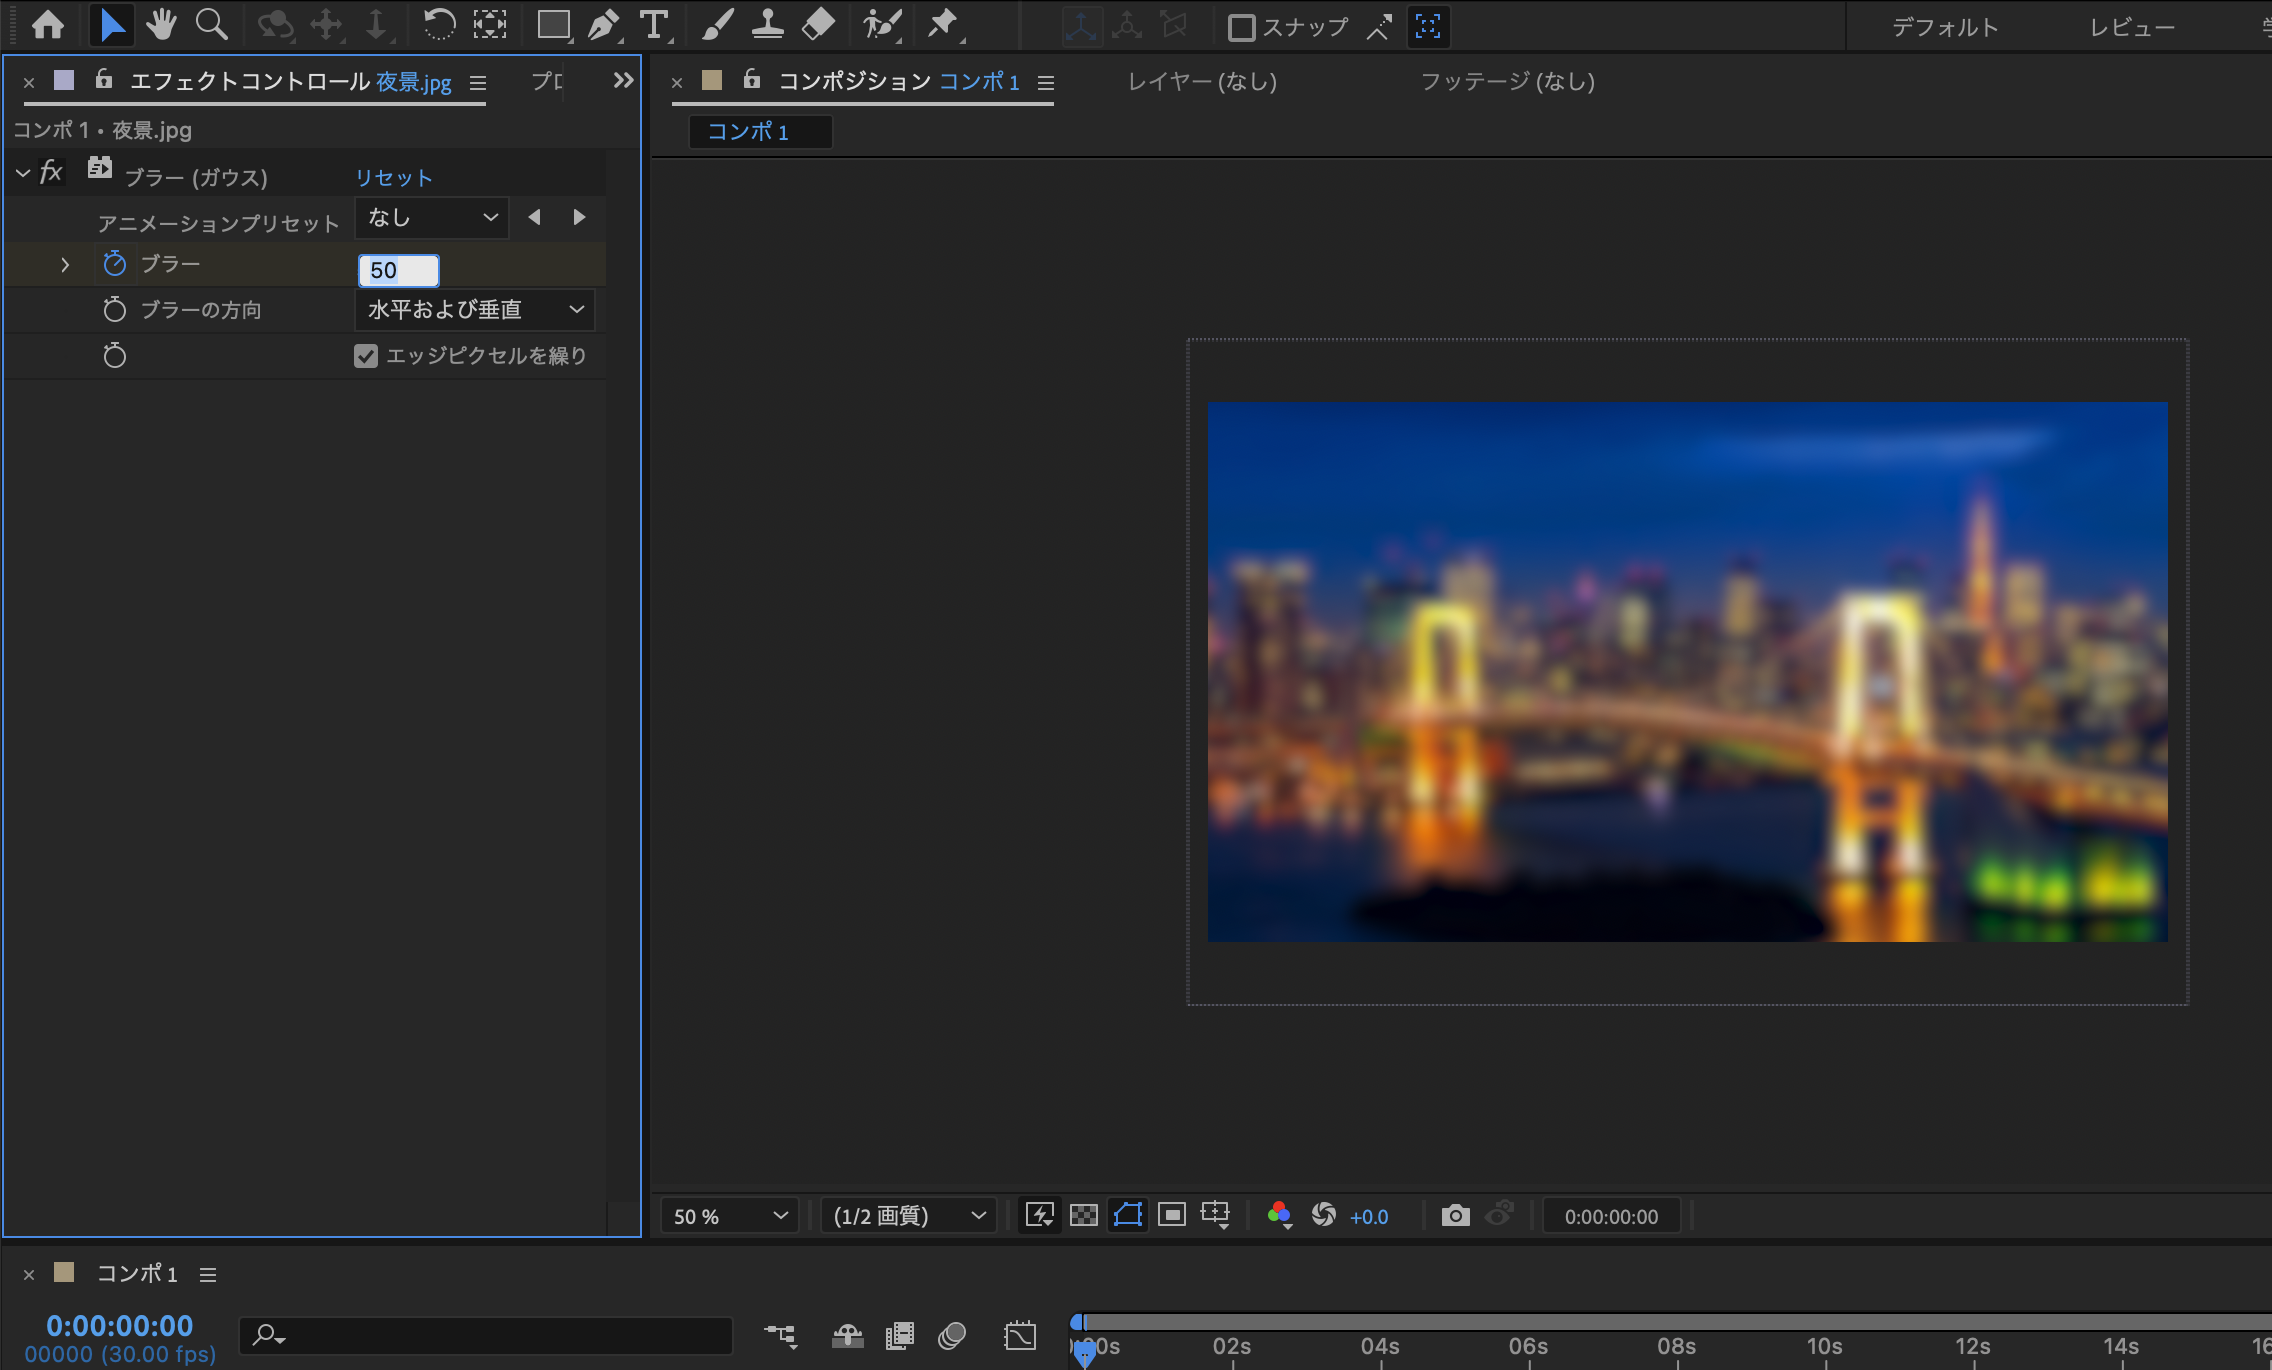Show hidden panels with double chevron
This screenshot has height=1370, width=2272.
[x=623, y=80]
